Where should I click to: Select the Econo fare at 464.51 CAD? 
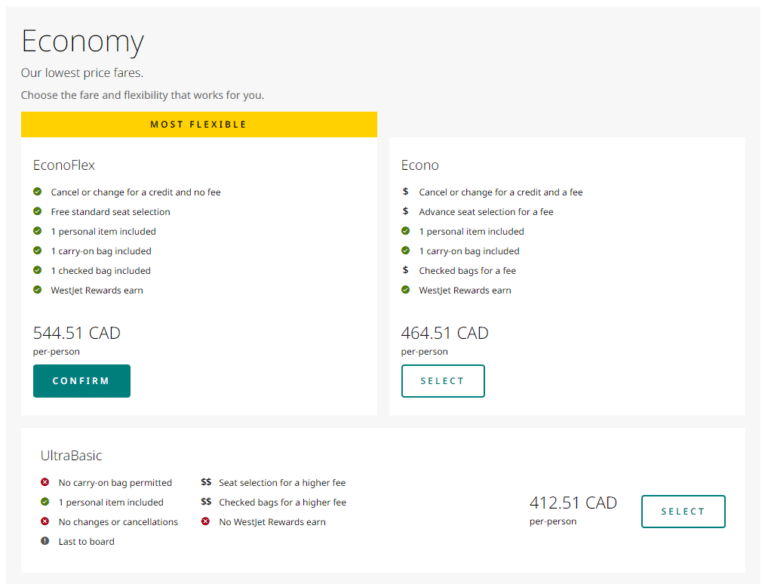(442, 381)
